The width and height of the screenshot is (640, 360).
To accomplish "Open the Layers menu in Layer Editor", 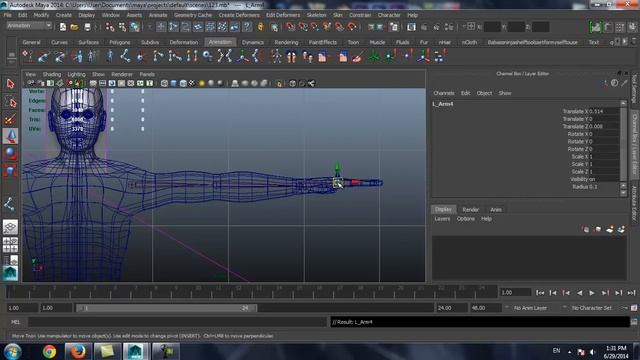I will tap(442, 219).
